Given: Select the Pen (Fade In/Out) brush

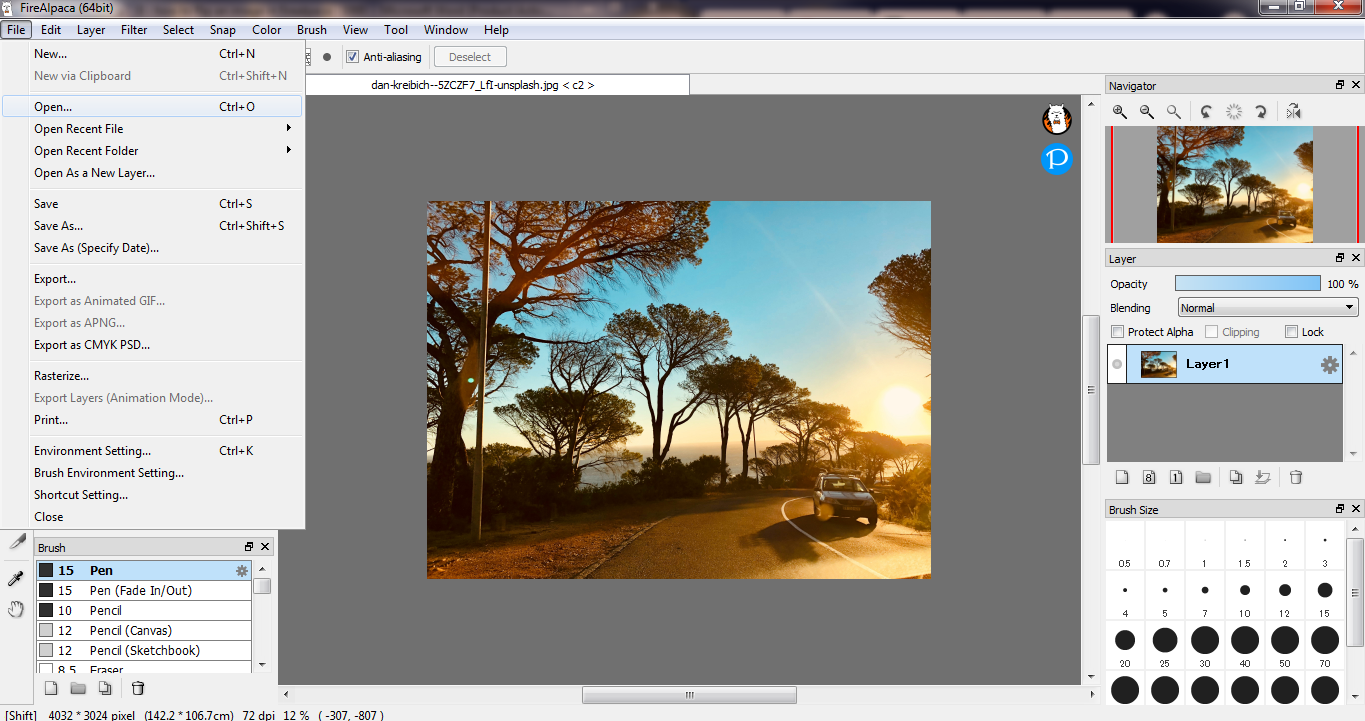Looking at the screenshot, I should pyautogui.click(x=144, y=591).
